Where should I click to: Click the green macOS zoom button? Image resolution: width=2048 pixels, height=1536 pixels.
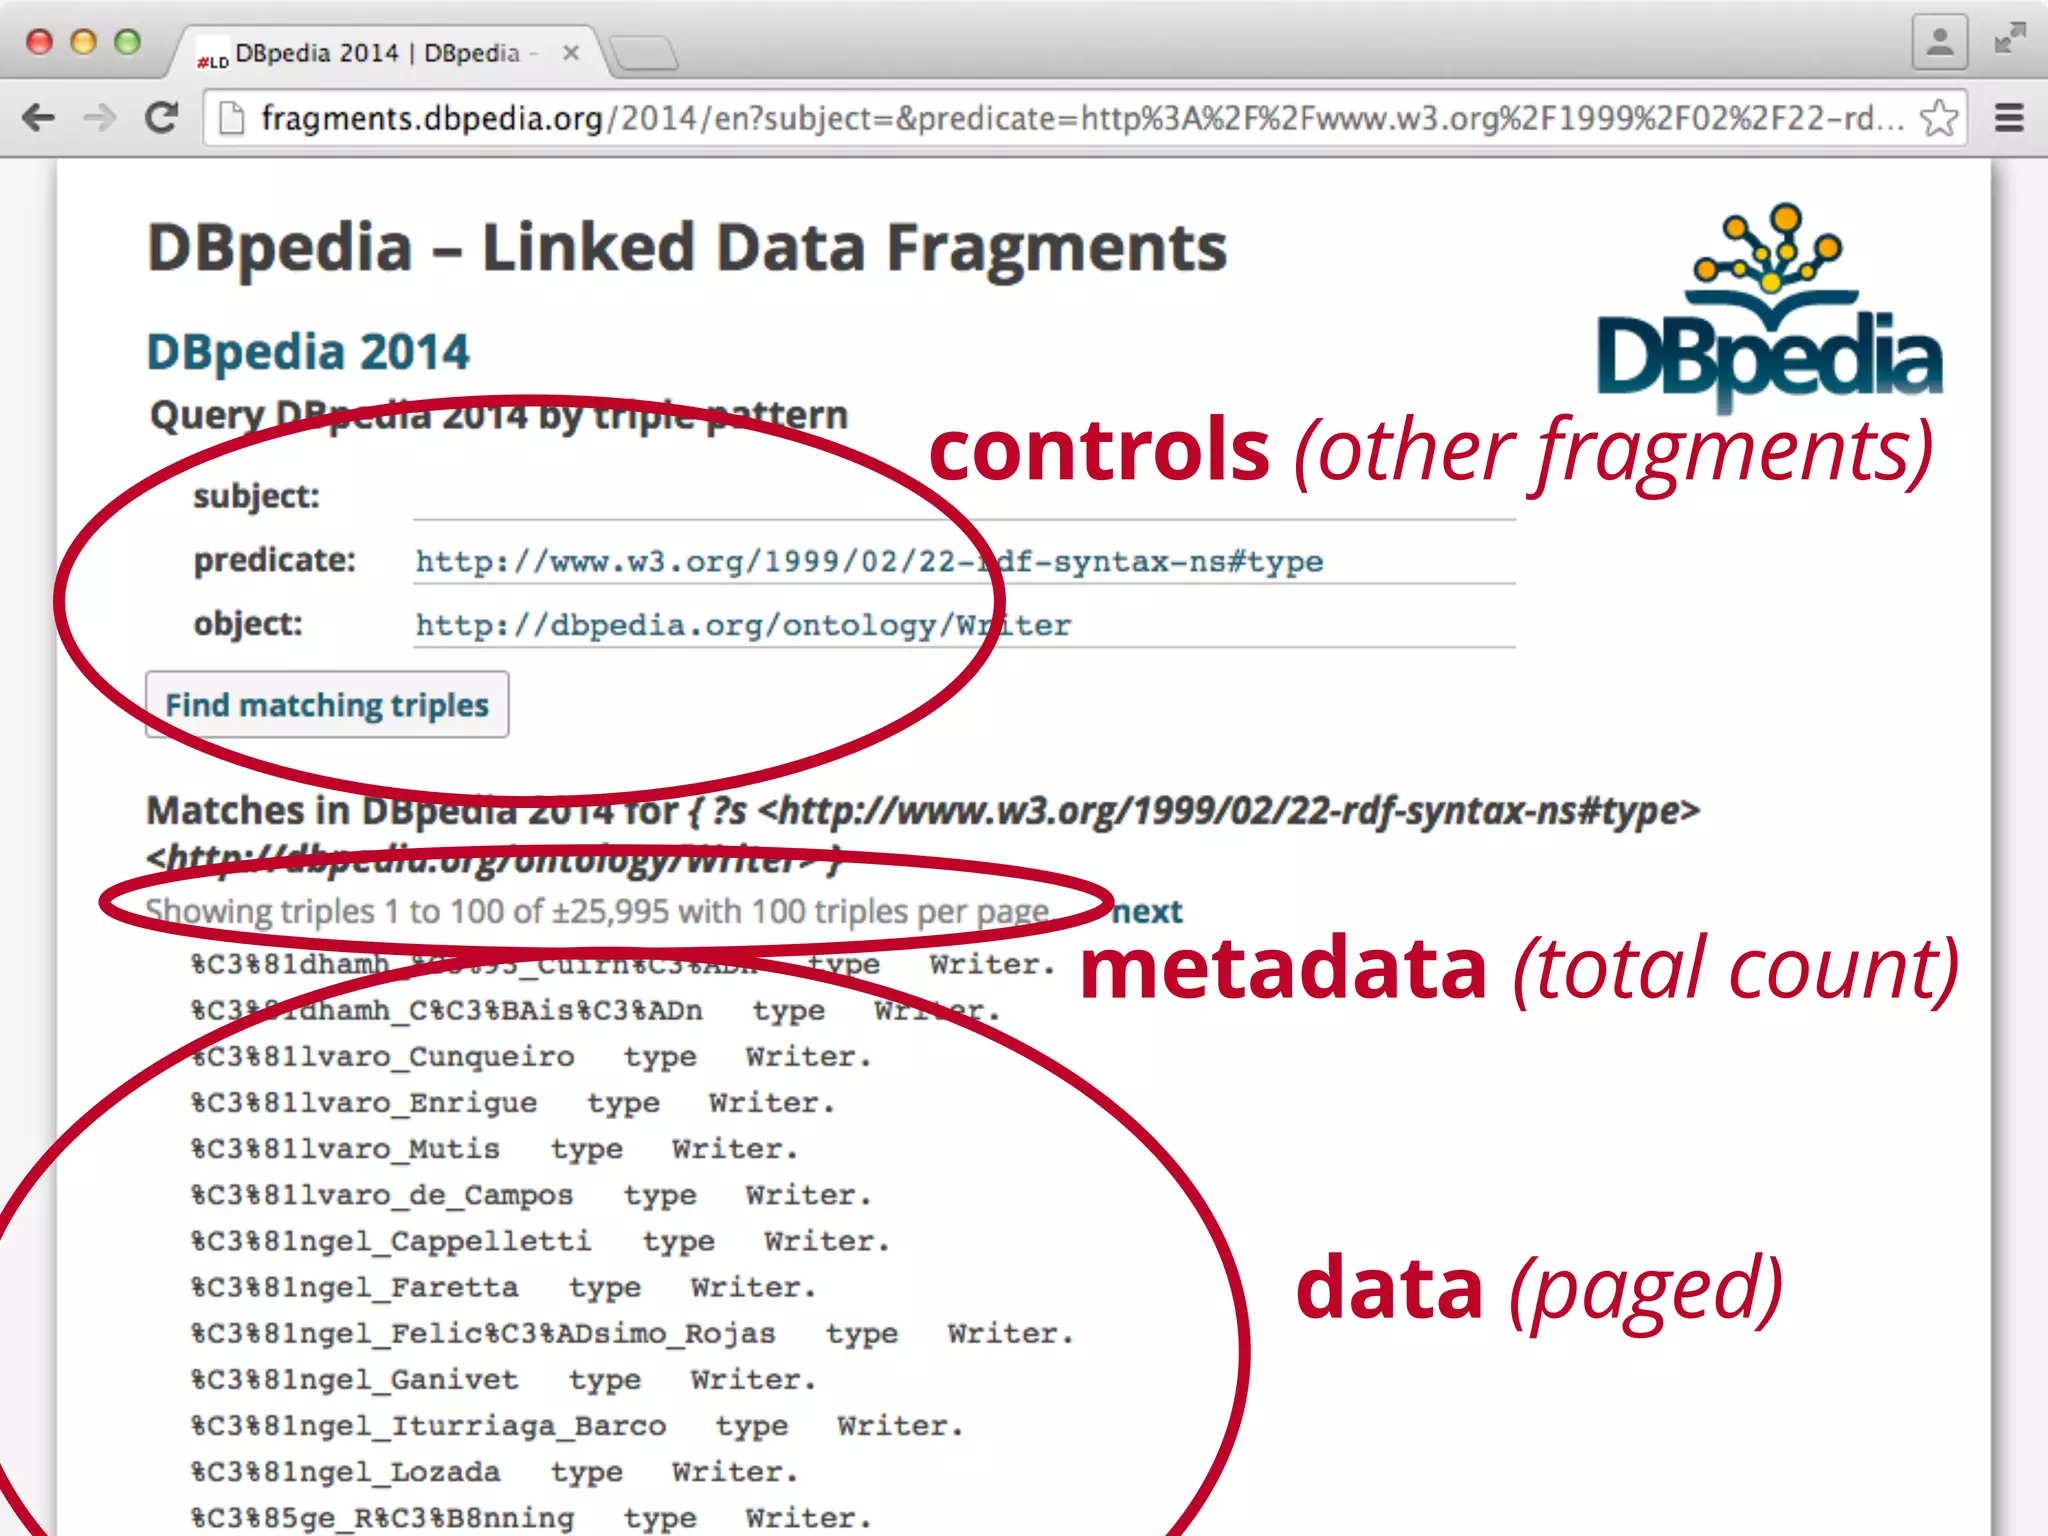128,41
